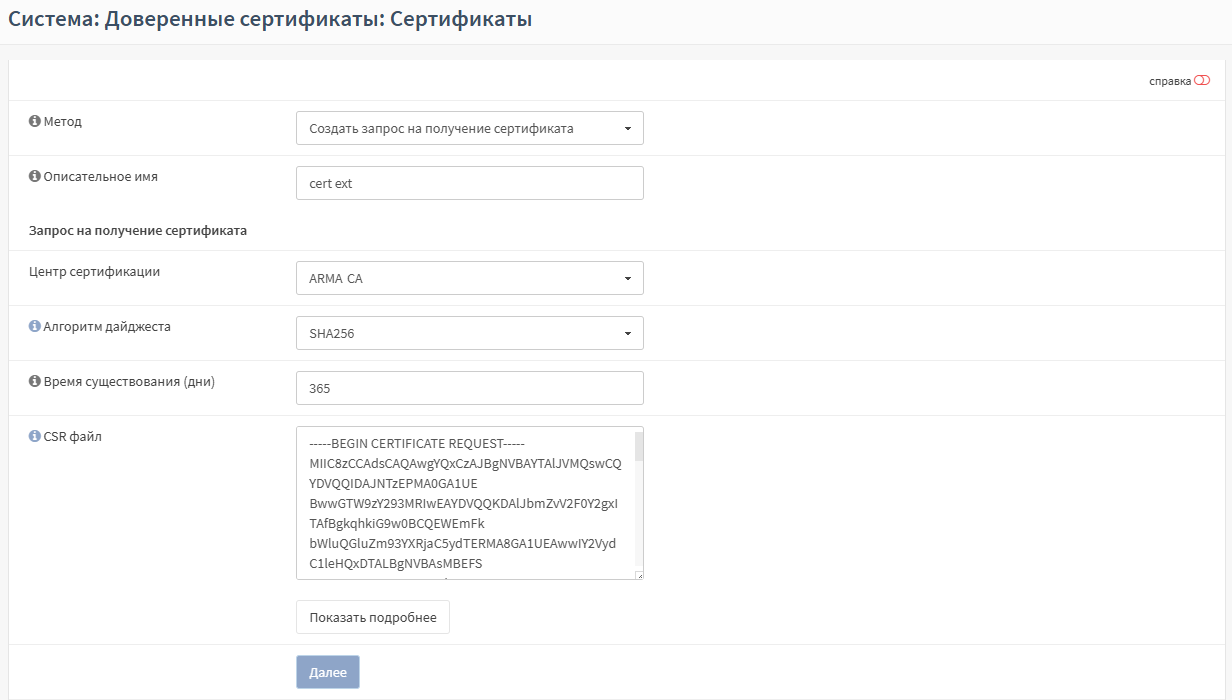
Task: Click the info icon beside Описательное имя
Action: point(34,176)
